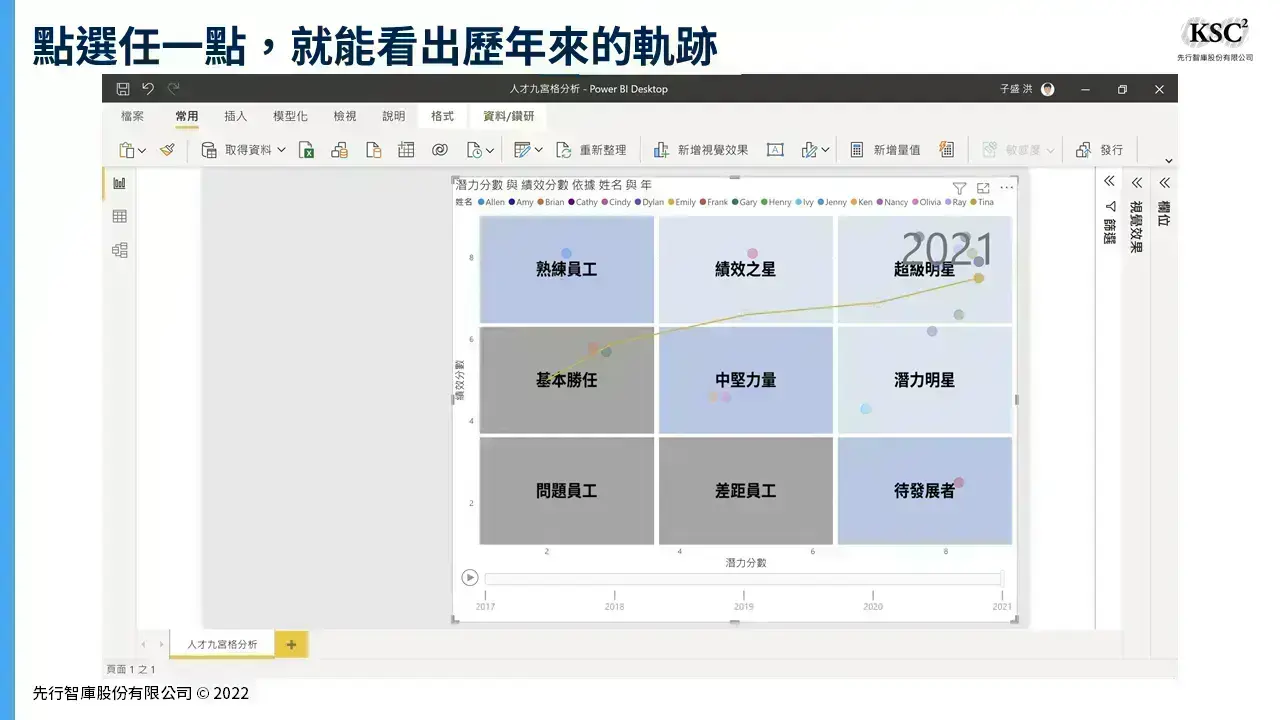Open the Paste dropdown arrow
The image size is (1280, 720).
point(142,151)
